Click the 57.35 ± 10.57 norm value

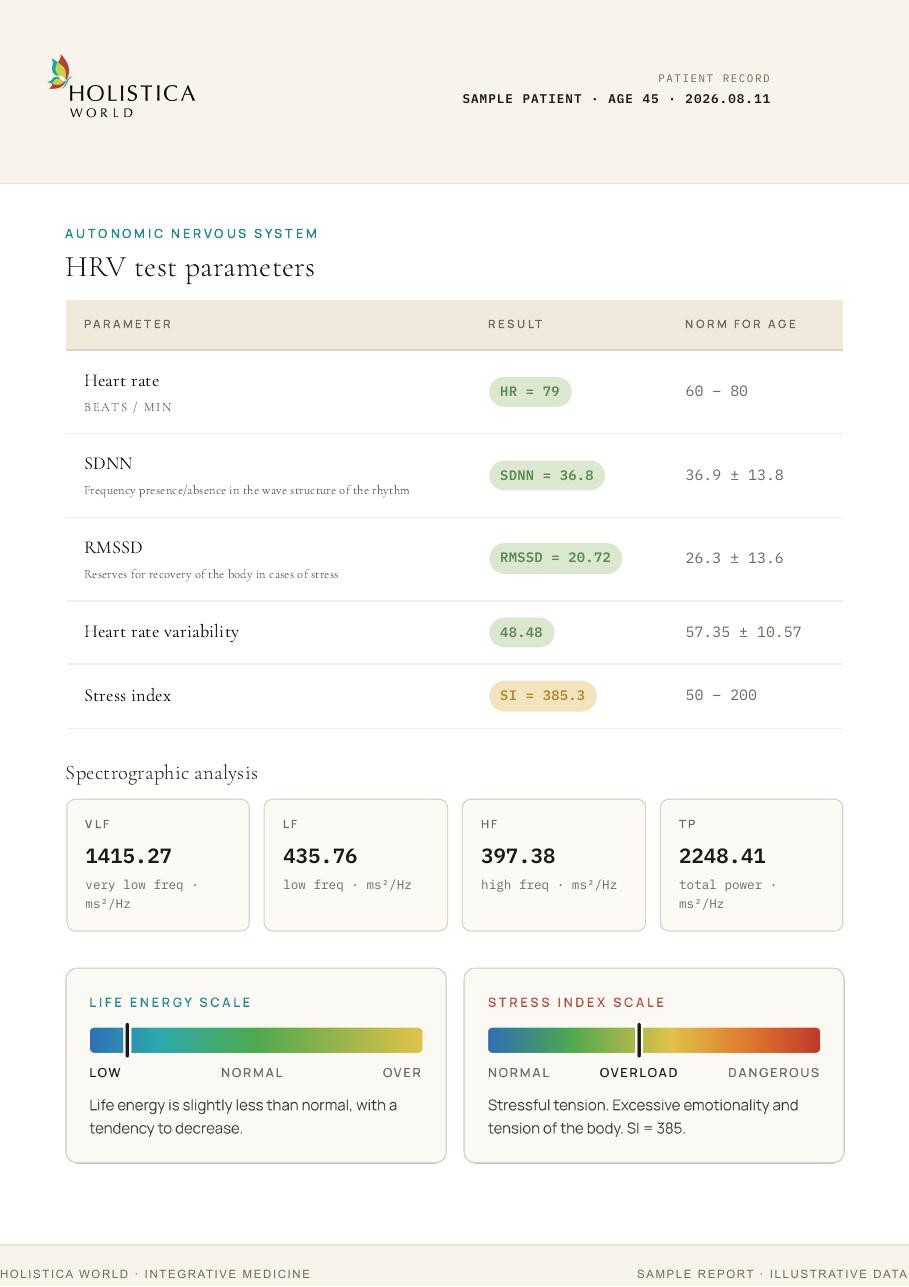point(743,632)
